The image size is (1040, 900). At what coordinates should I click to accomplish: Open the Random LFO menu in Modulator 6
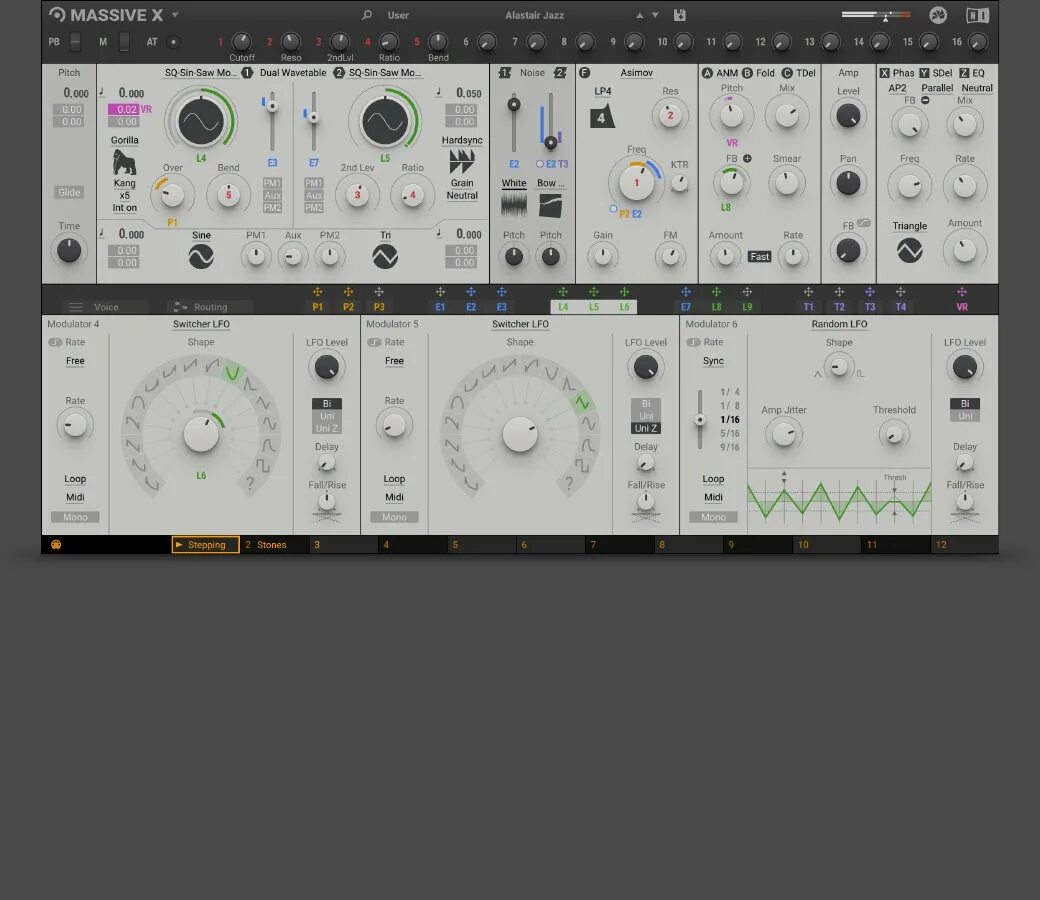click(839, 324)
